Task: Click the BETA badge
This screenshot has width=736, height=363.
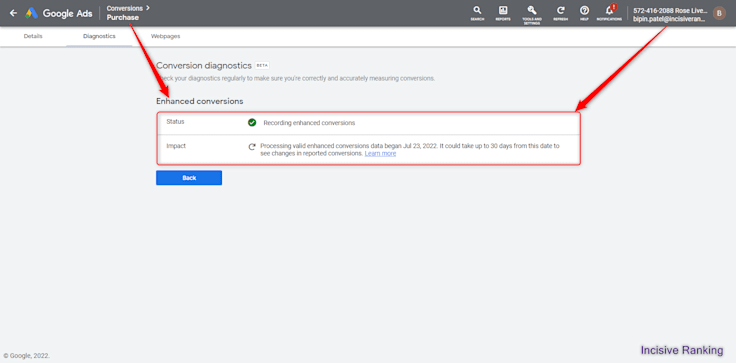Action: coord(262,65)
